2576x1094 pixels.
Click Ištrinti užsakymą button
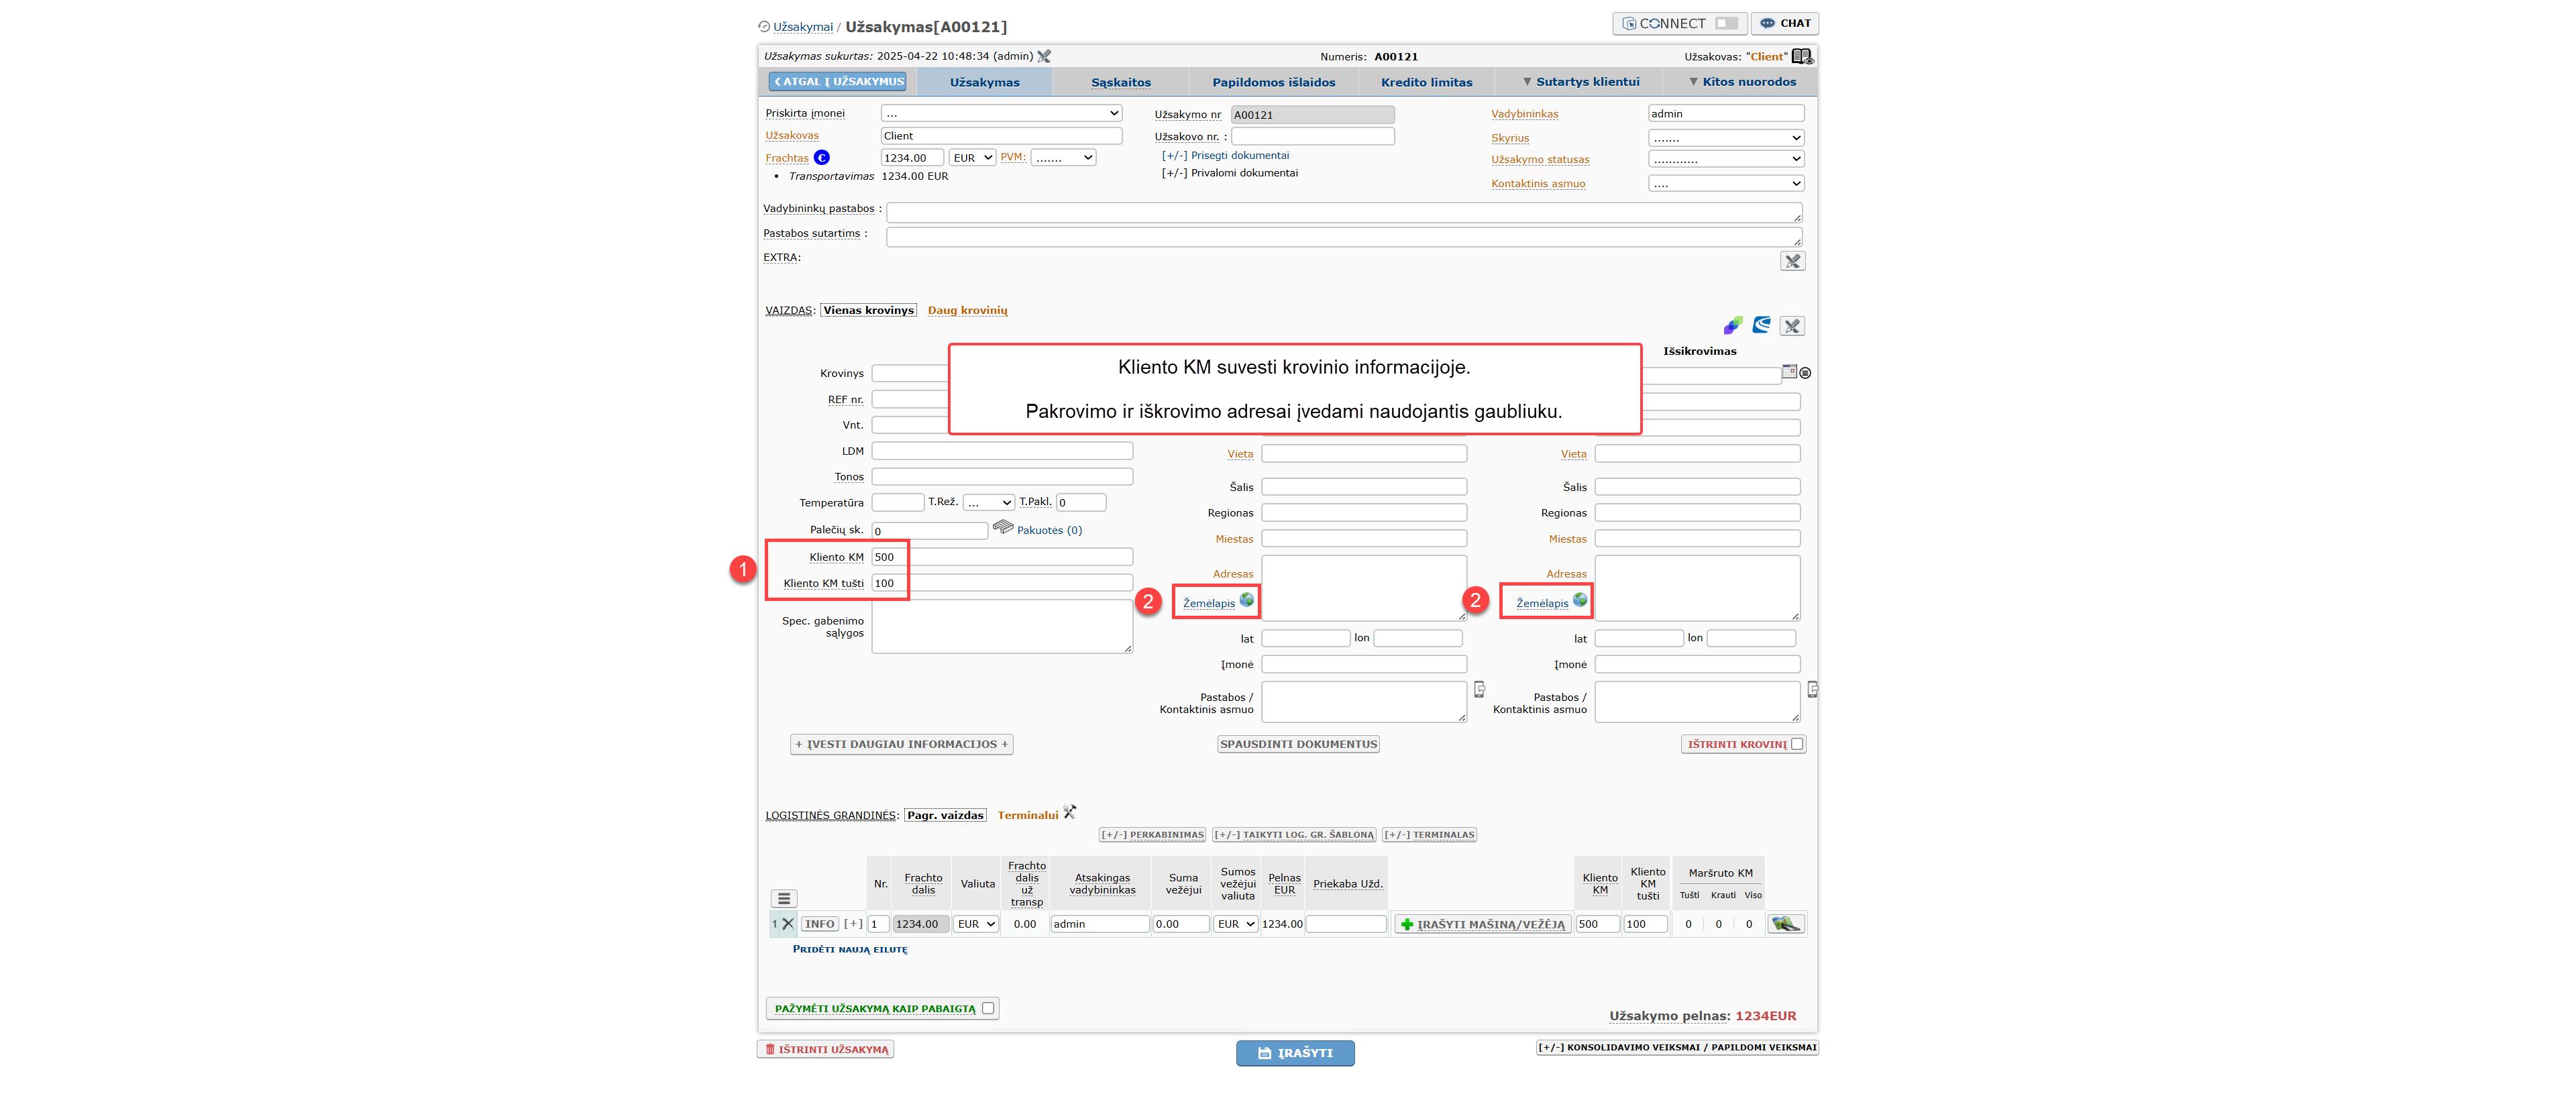point(826,1050)
